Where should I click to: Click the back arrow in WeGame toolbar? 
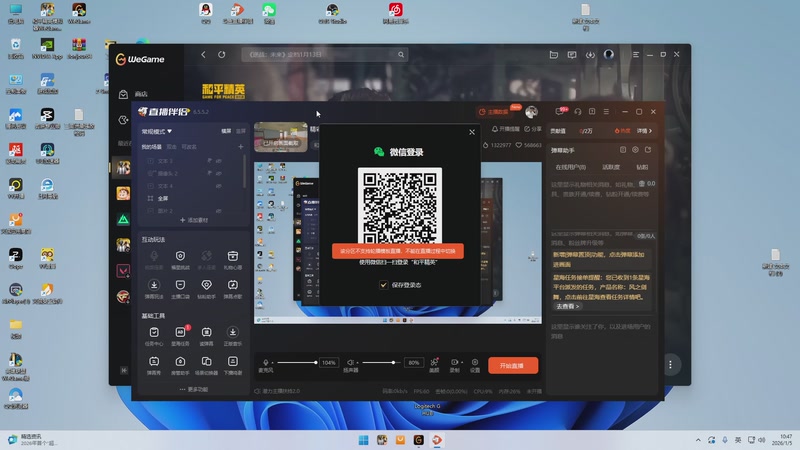tap(203, 55)
